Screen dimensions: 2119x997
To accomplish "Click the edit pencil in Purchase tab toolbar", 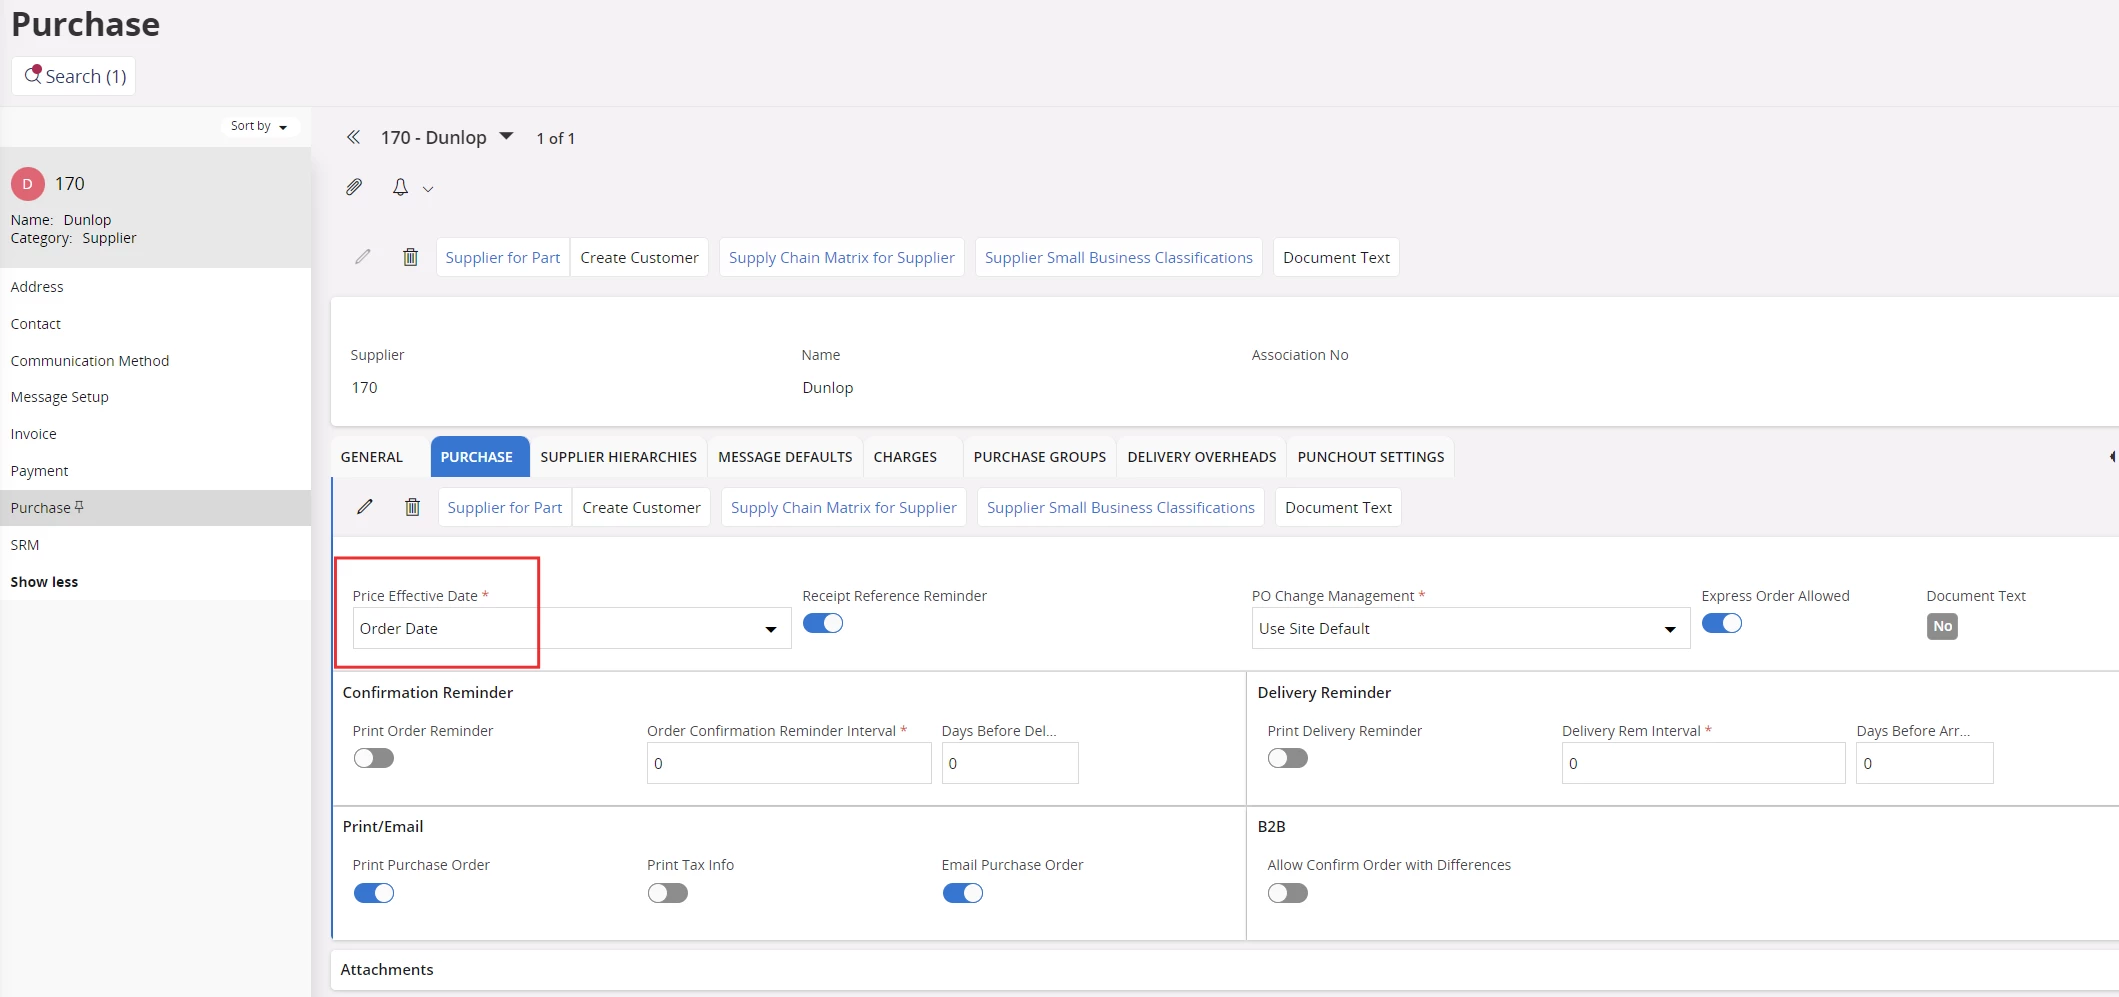I will click(365, 507).
